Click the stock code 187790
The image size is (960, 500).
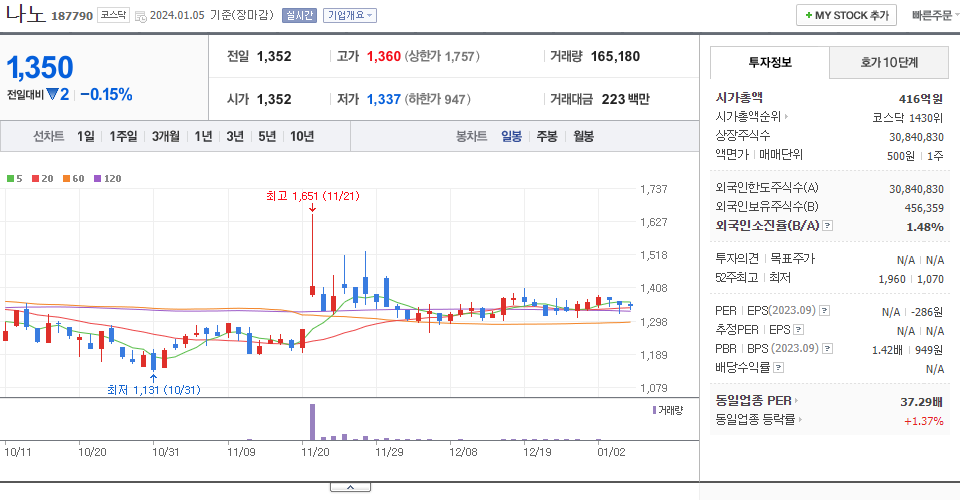click(x=72, y=16)
